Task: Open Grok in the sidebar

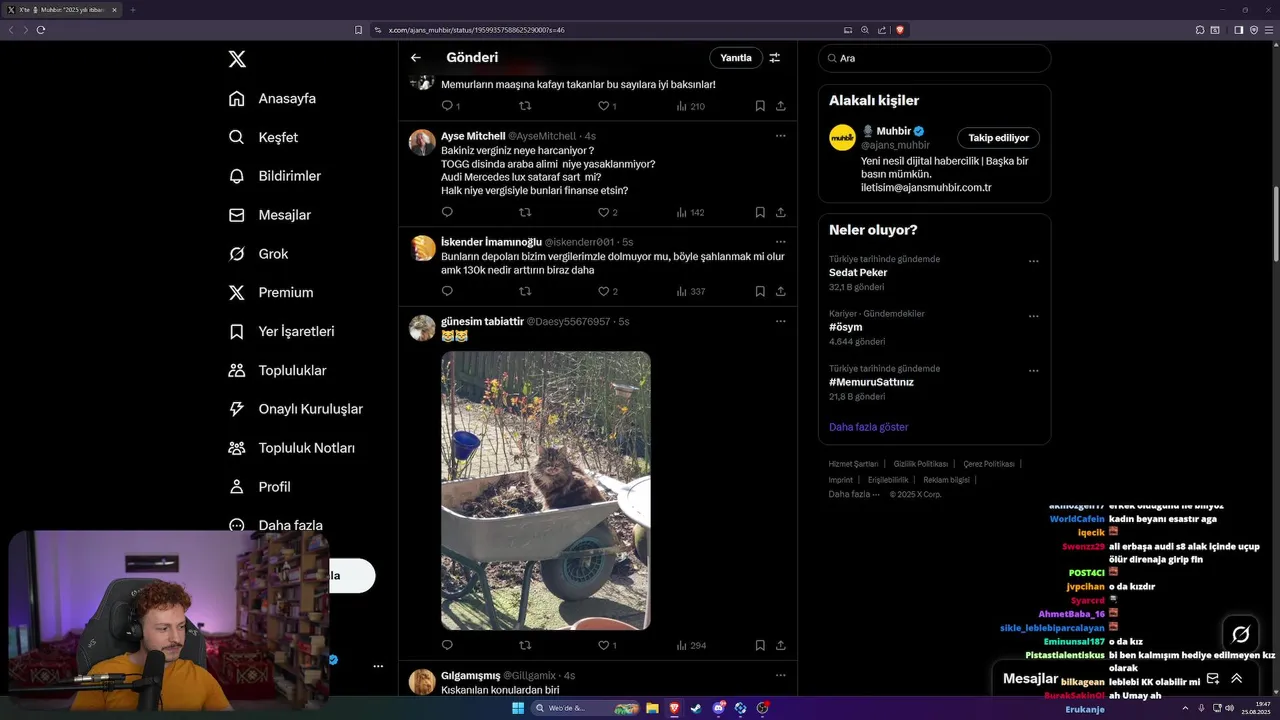Action: coord(258,254)
